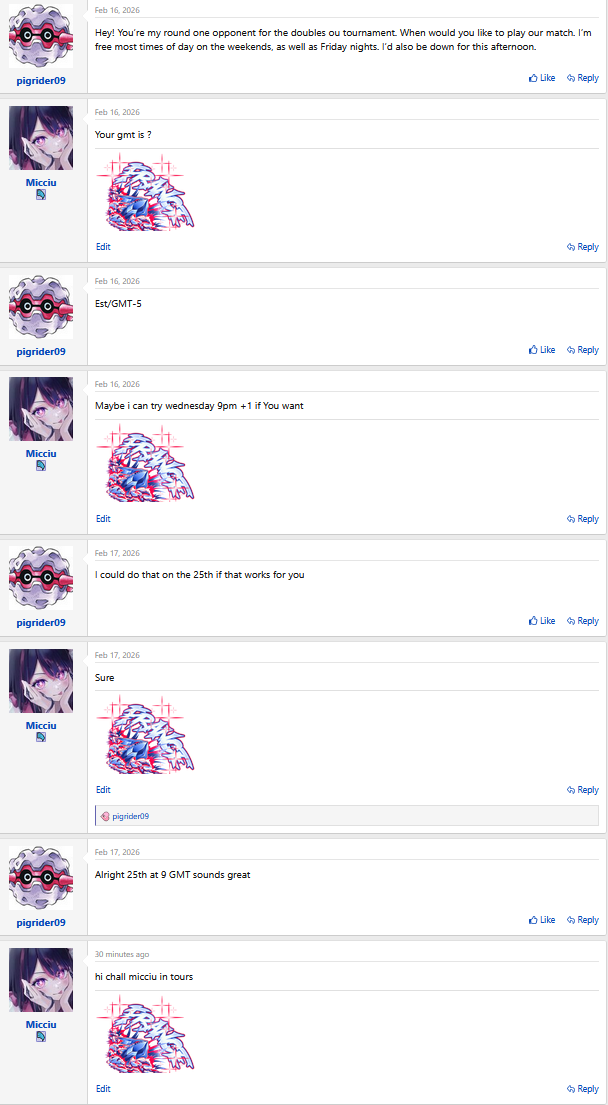Like the 'I could do that on the 25th' post
This screenshot has width=608, height=1105.
[542, 621]
